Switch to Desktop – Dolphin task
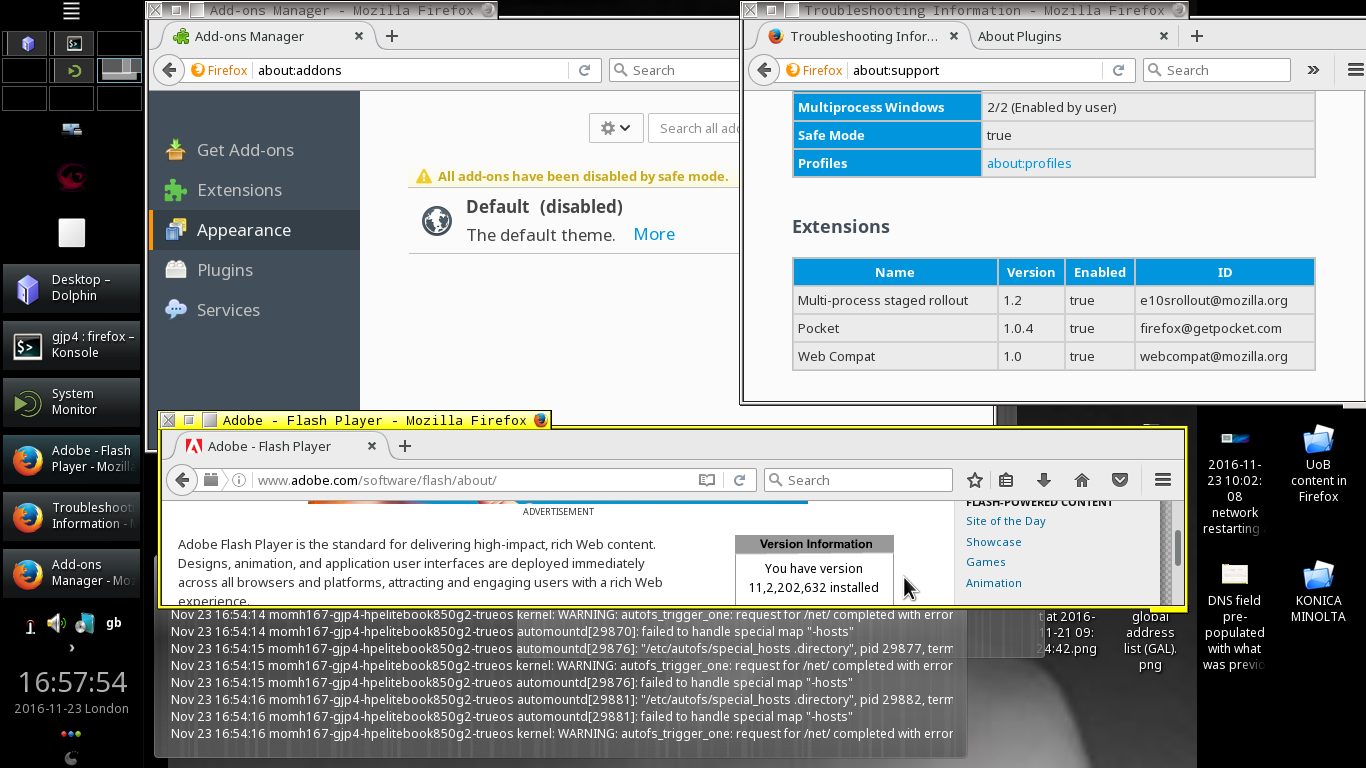Screen dimensions: 1366x768 click(71, 288)
